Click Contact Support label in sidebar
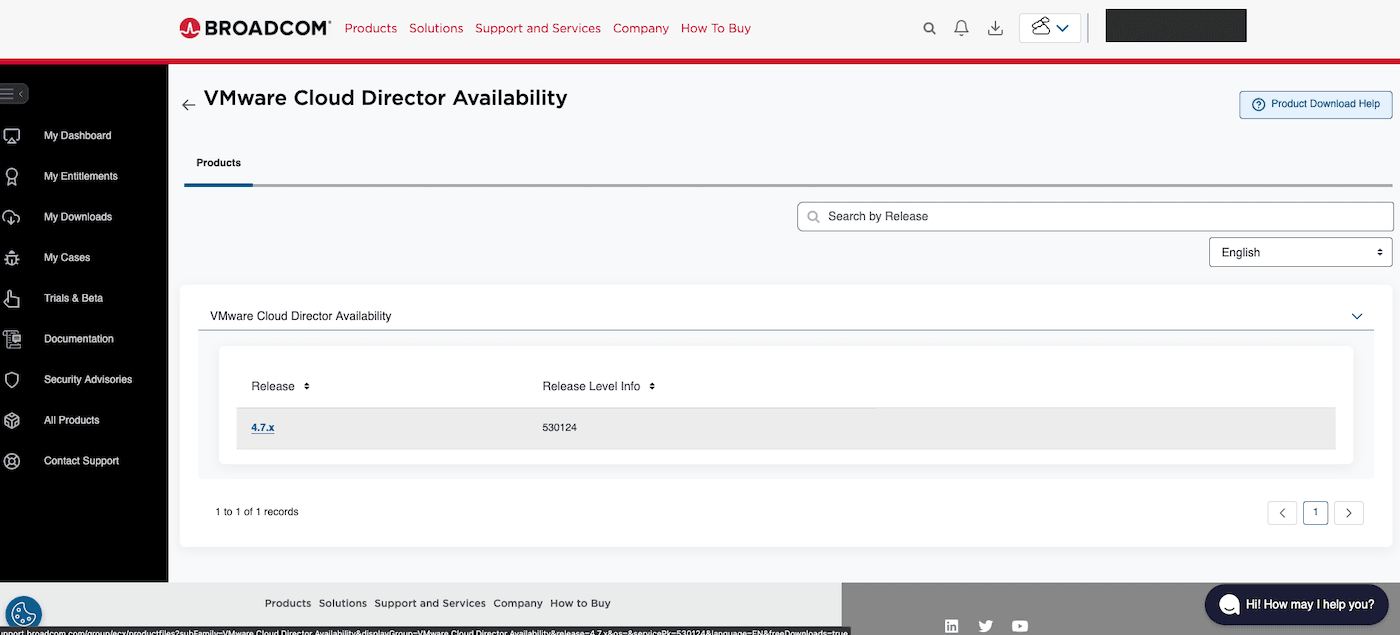The height and width of the screenshot is (635, 1400). tap(82, 461)
